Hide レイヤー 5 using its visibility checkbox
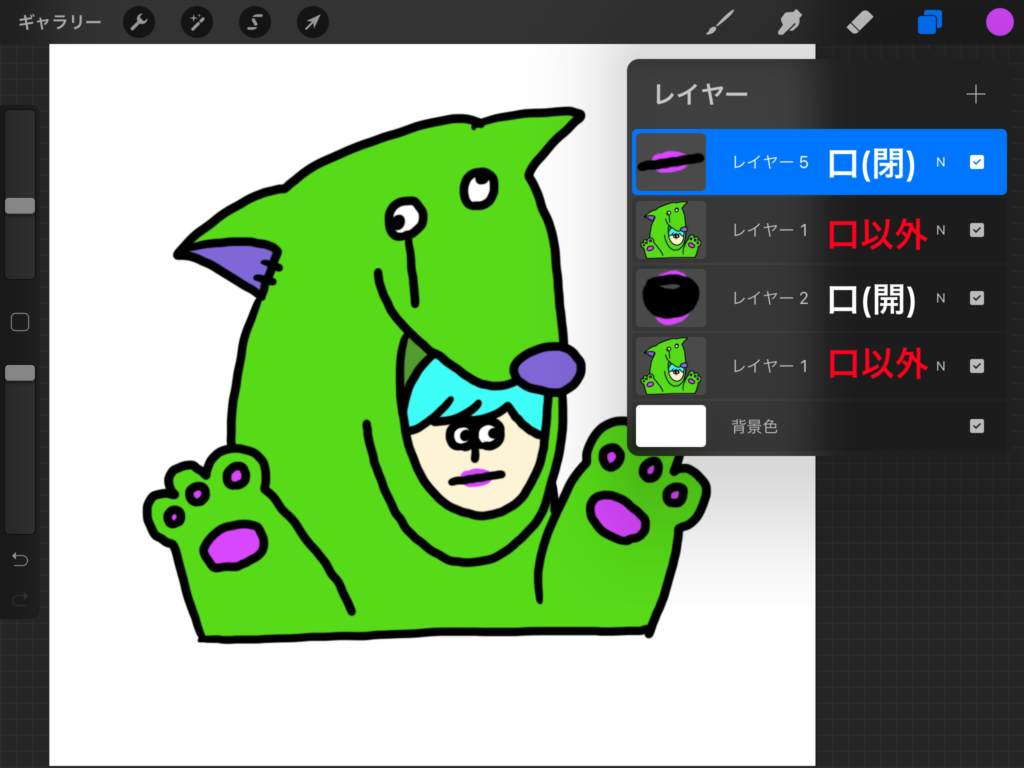The width and height of the screenshot is (1024, 768). click(x=977, y=162)
